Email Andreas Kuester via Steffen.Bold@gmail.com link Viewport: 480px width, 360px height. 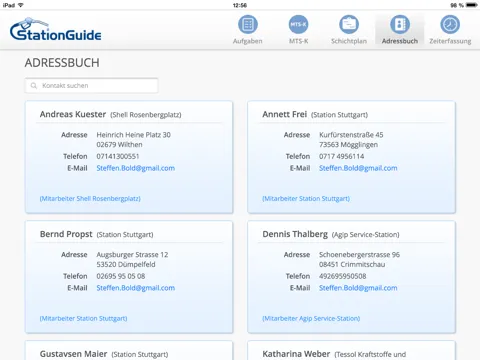tap(136, 168)
